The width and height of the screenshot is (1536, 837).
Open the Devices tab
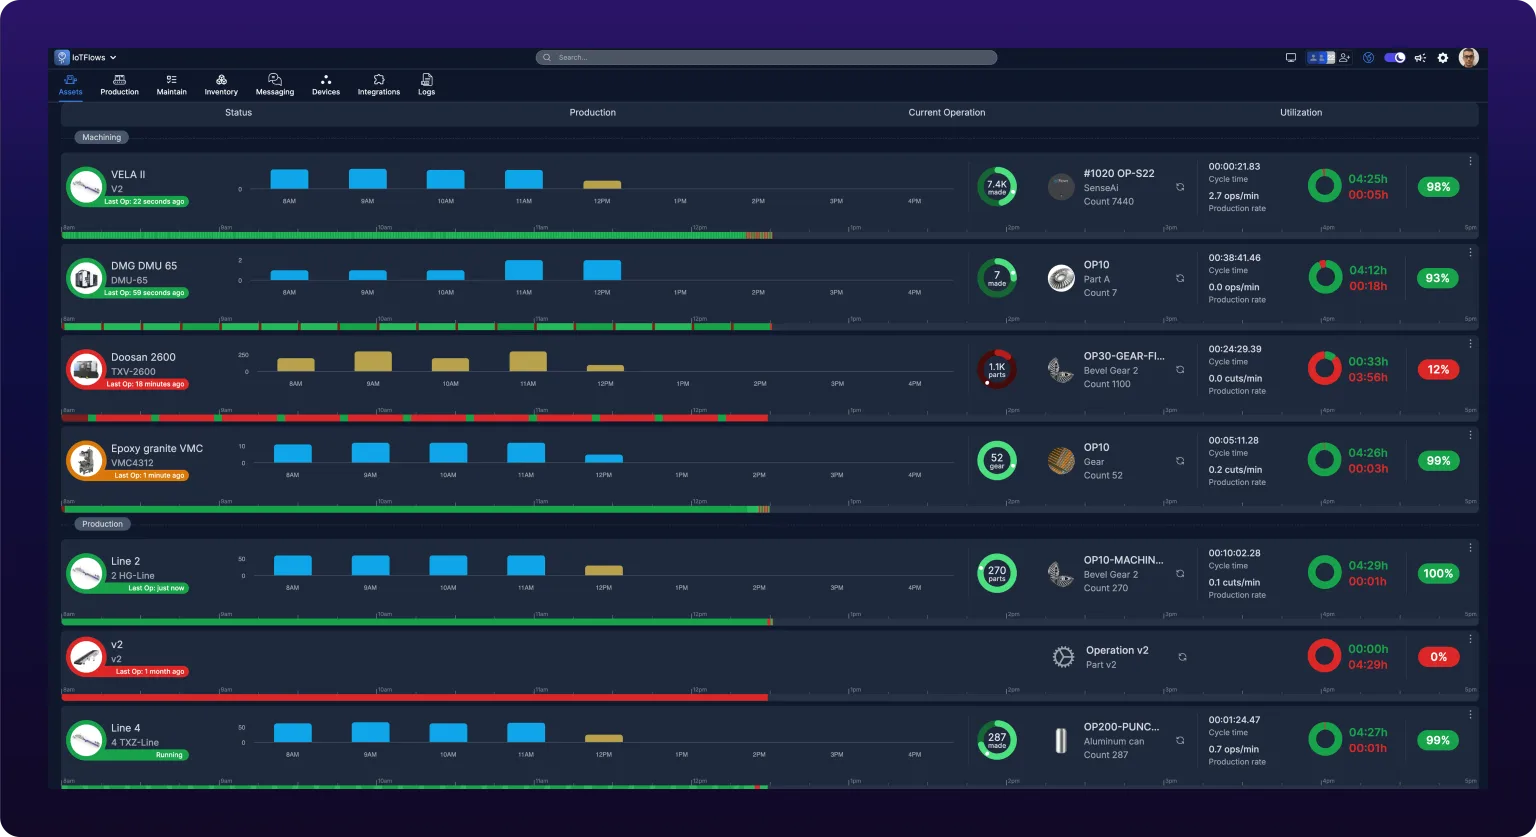tap(326, 85)
